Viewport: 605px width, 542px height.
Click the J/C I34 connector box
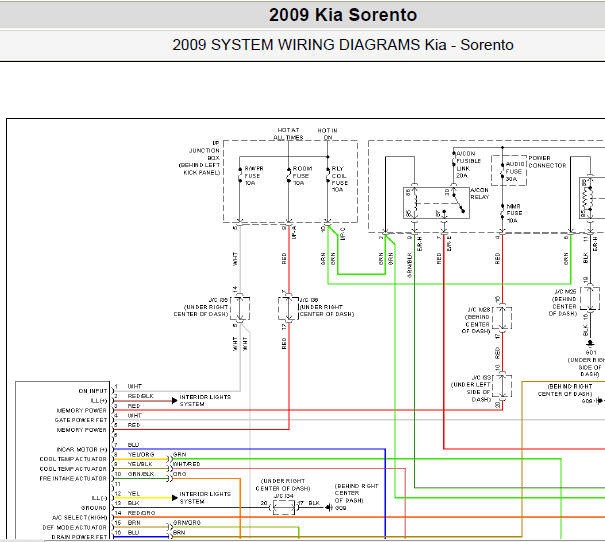tap(284, 507)
